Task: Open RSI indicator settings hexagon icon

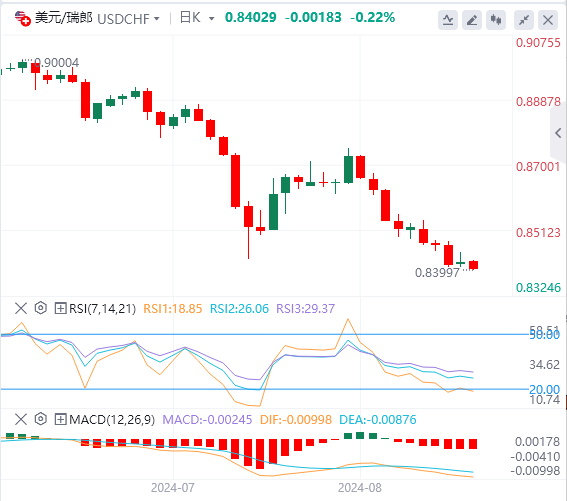Action: [x=41, y=308]
